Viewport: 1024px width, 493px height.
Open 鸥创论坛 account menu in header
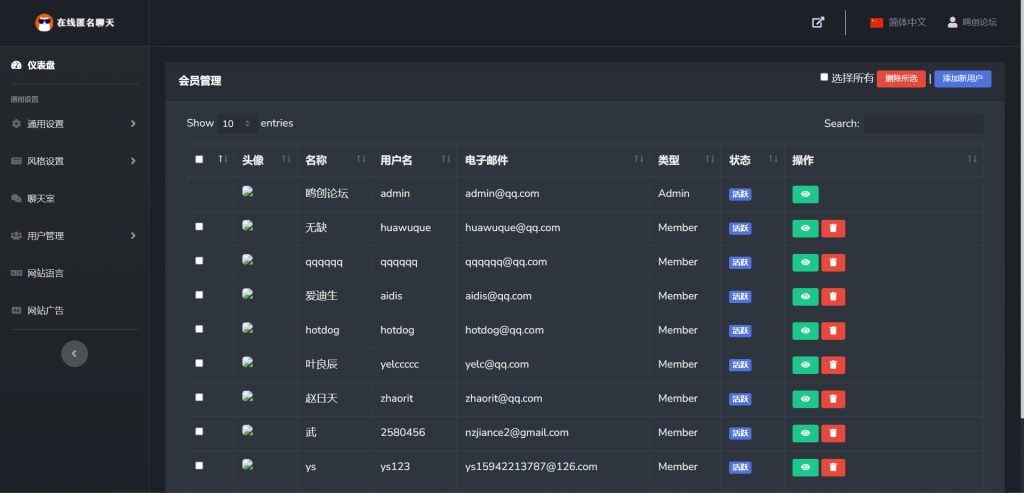tap(972, 22)
